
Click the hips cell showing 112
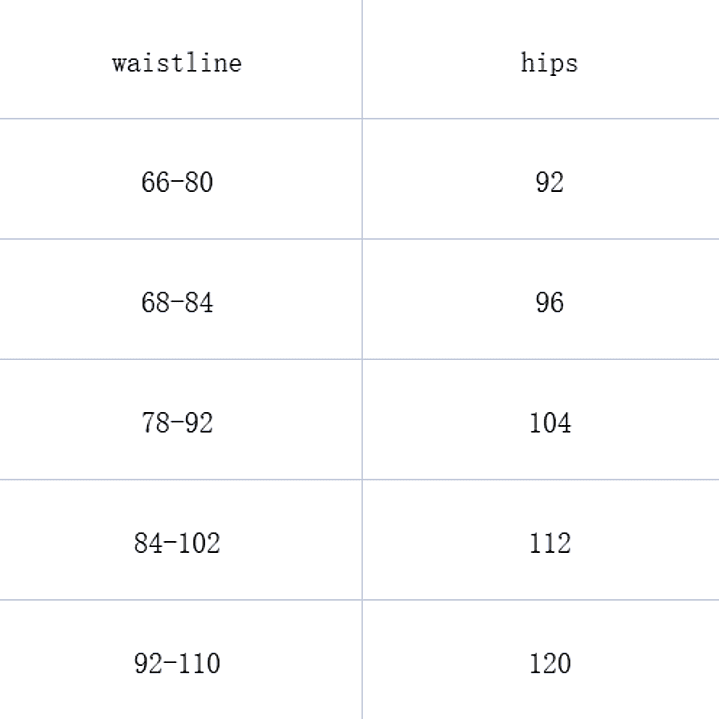point(549,543)
